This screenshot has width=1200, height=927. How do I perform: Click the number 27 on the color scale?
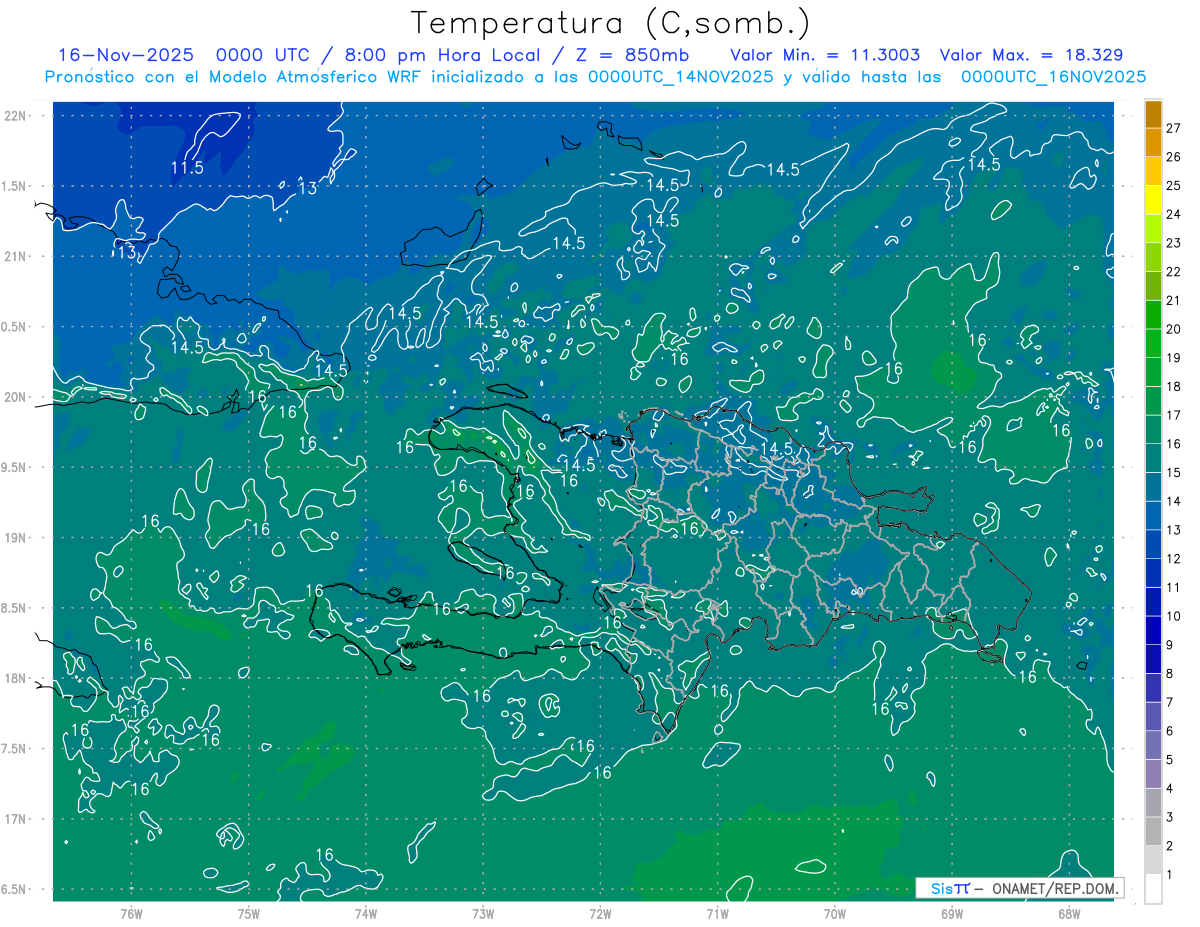pos(1174,127)
